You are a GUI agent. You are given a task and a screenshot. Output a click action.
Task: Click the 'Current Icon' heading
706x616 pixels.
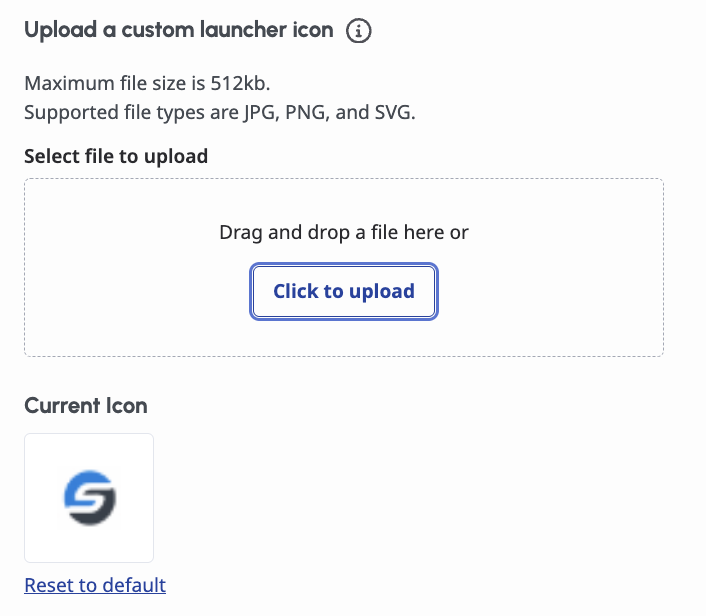[x=86, y=405]
